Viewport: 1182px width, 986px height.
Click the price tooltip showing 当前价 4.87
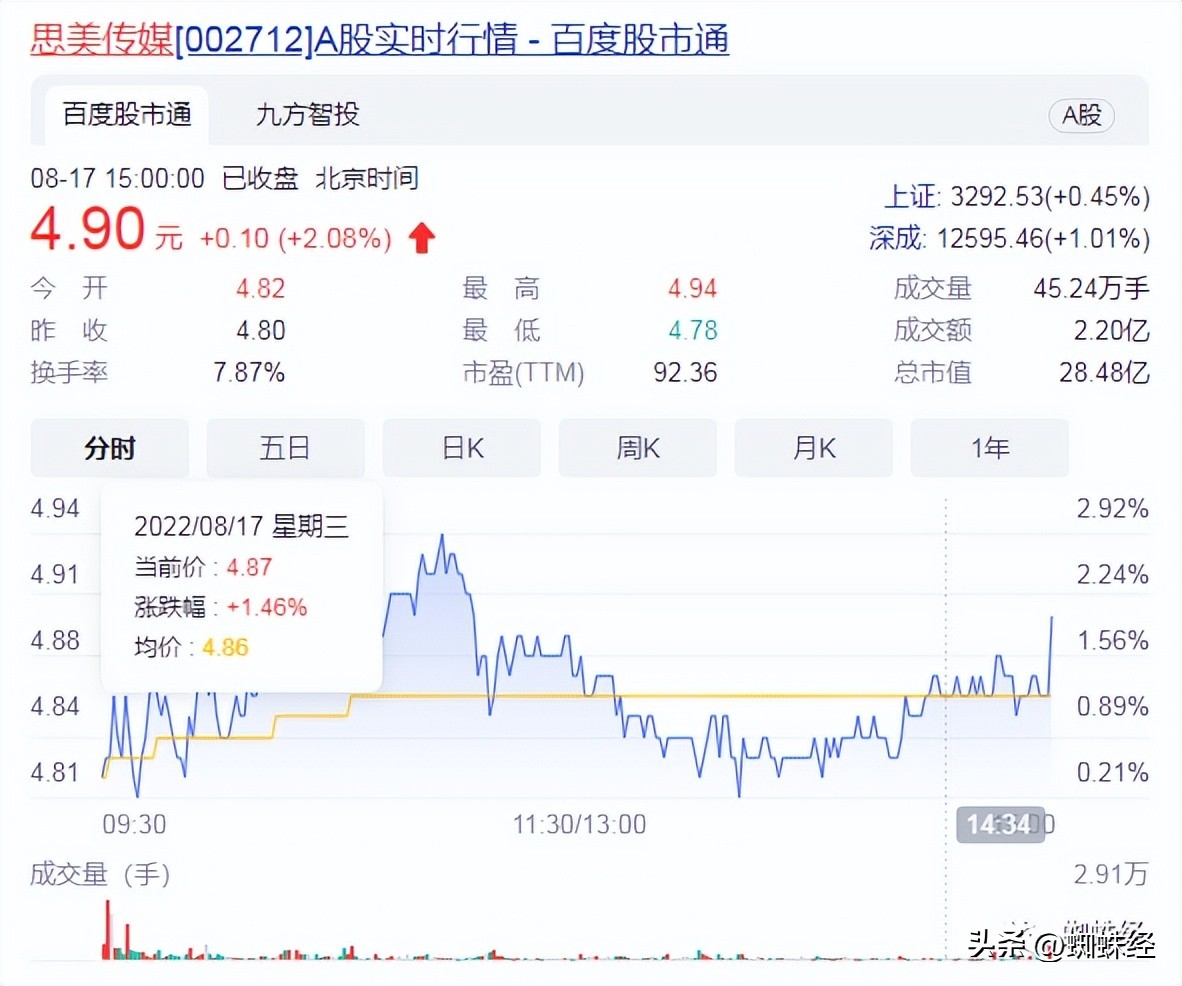coord(240,590)
